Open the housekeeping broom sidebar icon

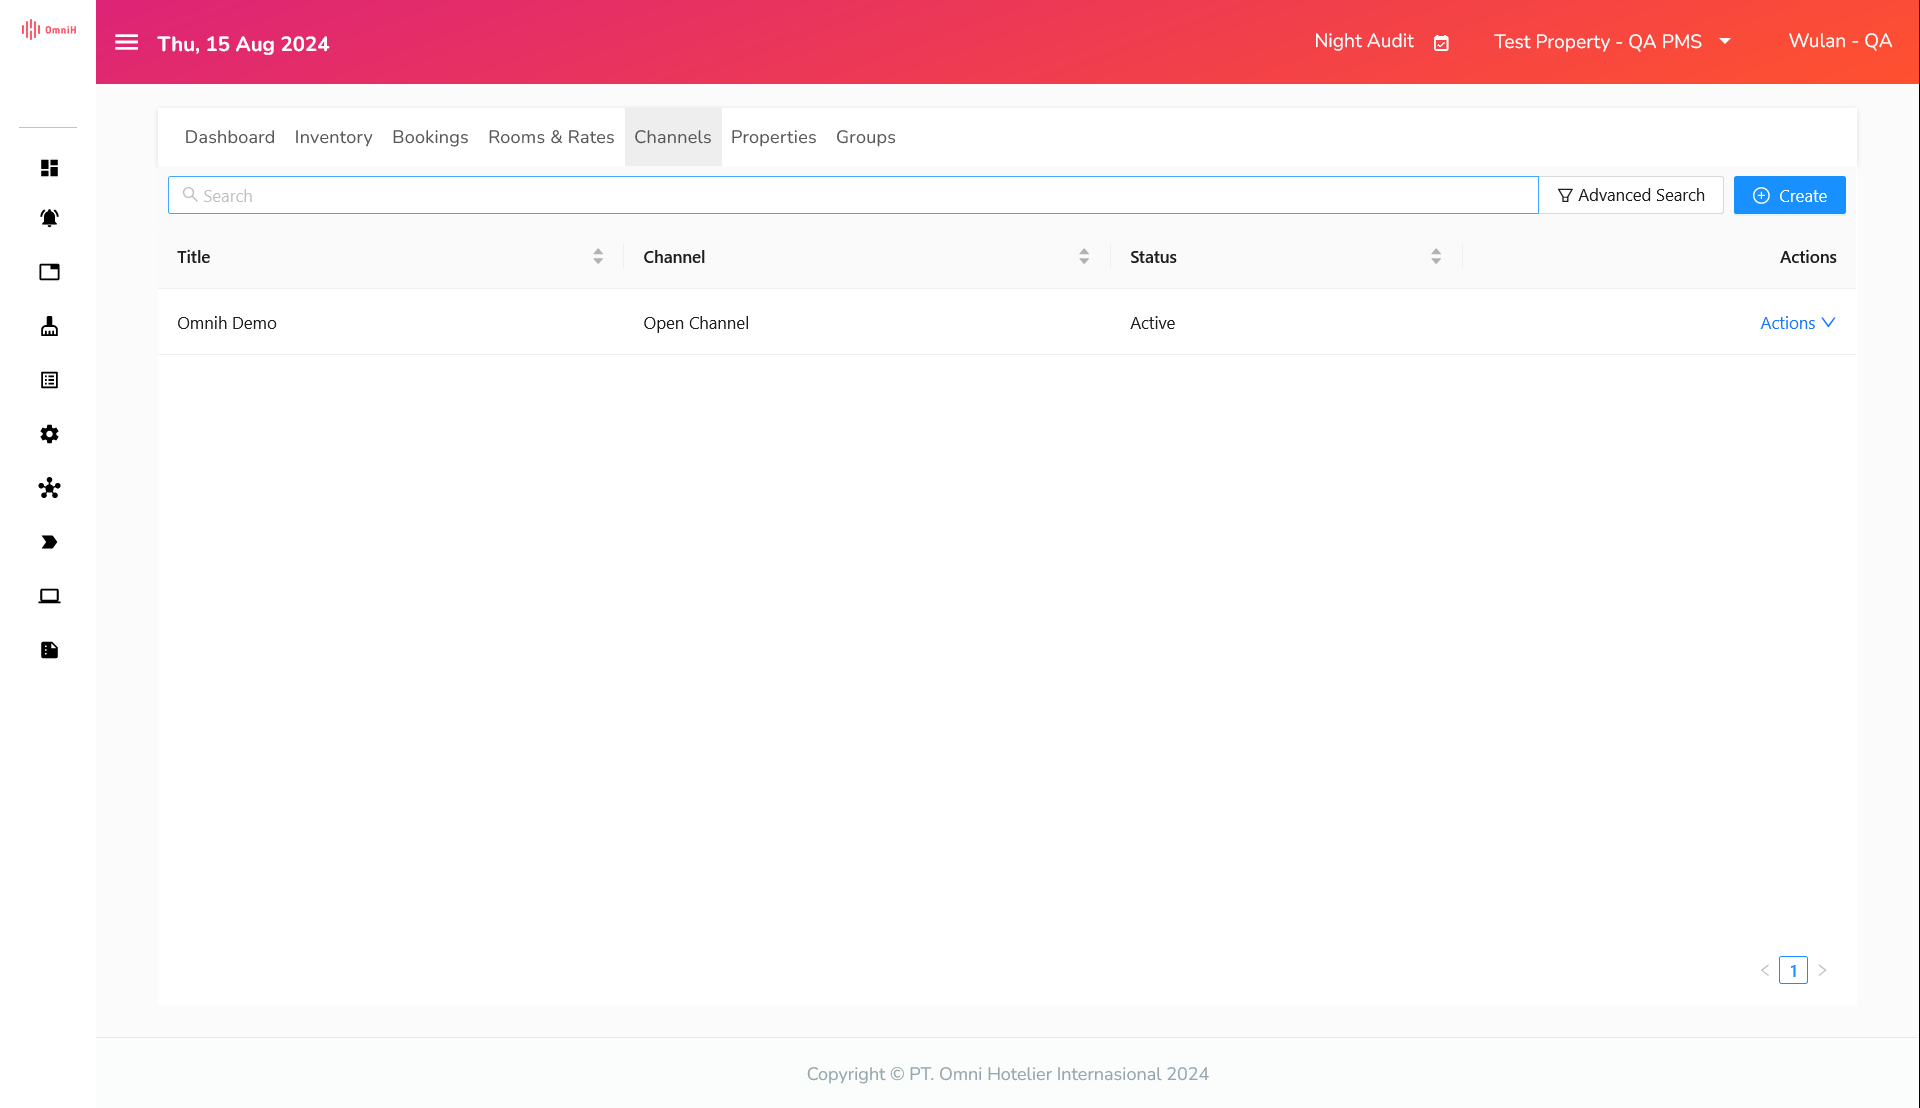[x=49, y=326]
